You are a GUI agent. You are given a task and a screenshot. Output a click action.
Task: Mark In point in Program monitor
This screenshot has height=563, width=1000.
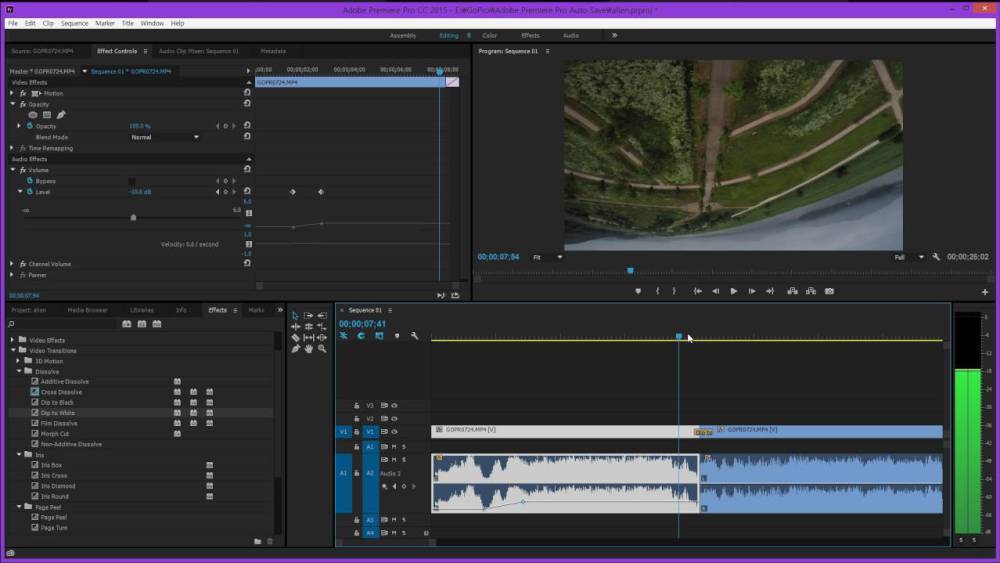click(x=658, y=291)
